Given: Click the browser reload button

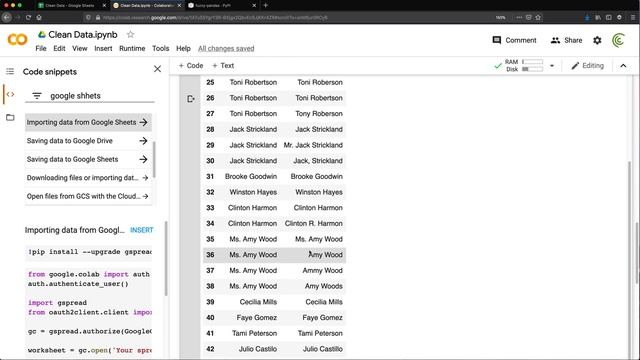Looking at the screenshot, I should [x=28, y=17].
